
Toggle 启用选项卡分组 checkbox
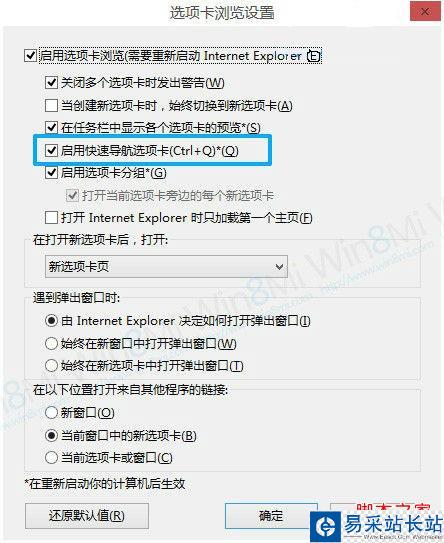point(51,172)
